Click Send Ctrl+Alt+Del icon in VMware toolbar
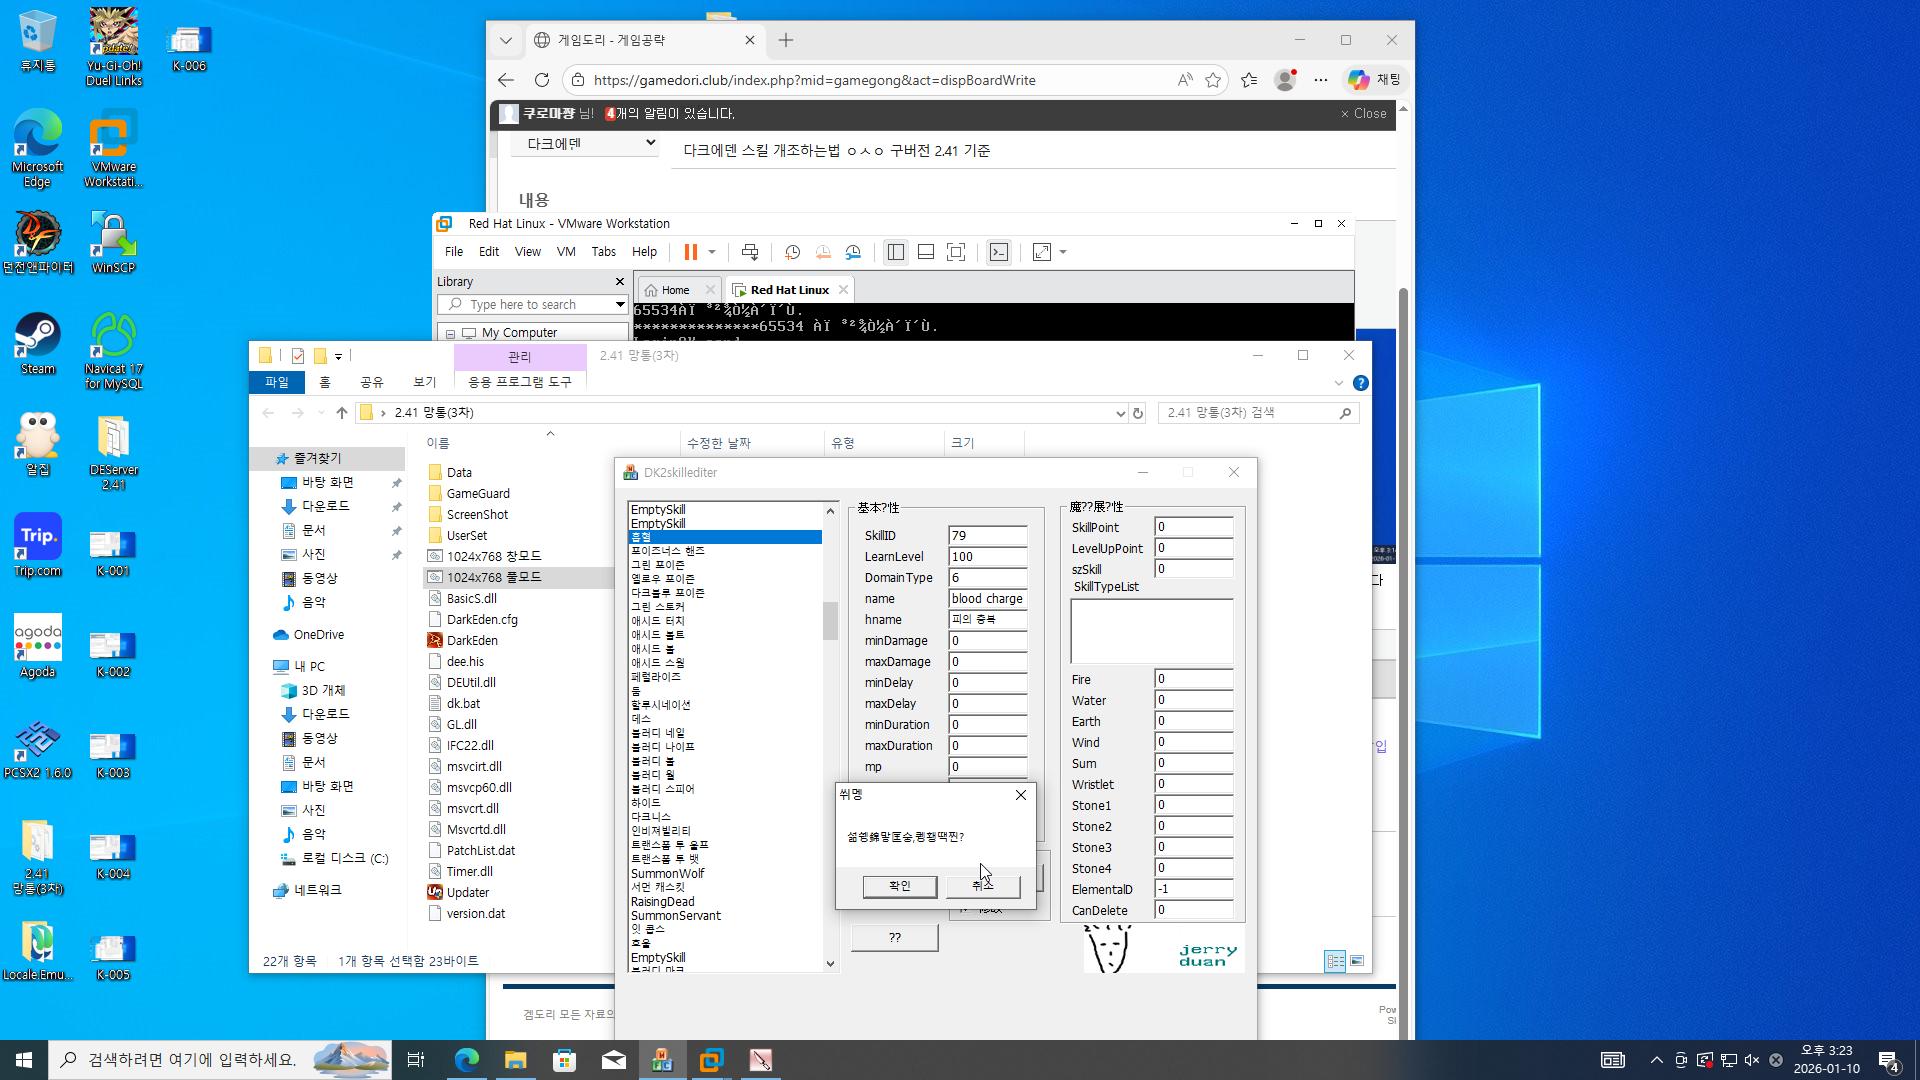This screenshot has width=1920, height=1080. (x=750, y=252)
